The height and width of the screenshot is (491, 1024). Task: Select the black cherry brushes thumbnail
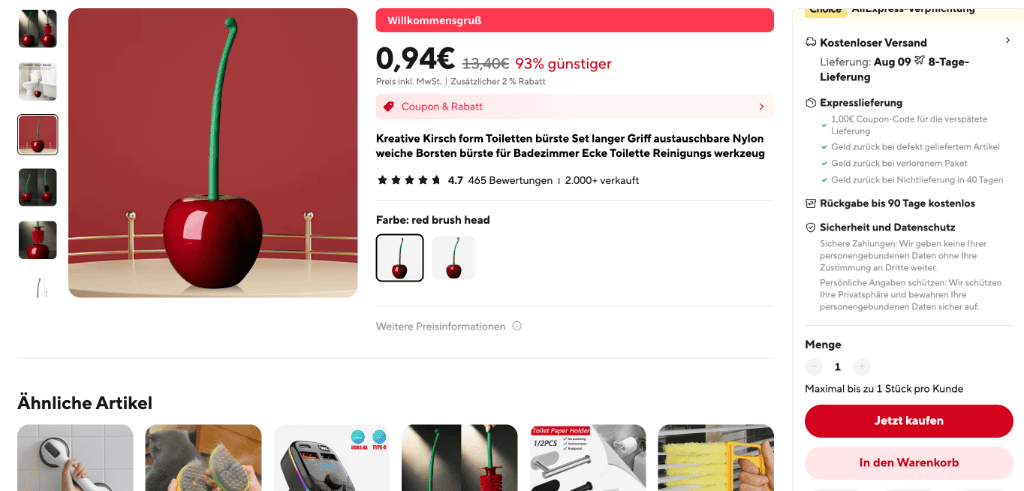point(38,187)
